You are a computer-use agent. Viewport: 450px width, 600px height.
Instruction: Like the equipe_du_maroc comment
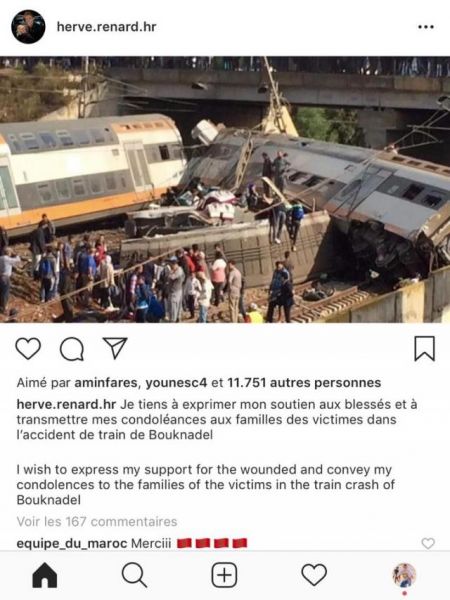click(428, 543)
